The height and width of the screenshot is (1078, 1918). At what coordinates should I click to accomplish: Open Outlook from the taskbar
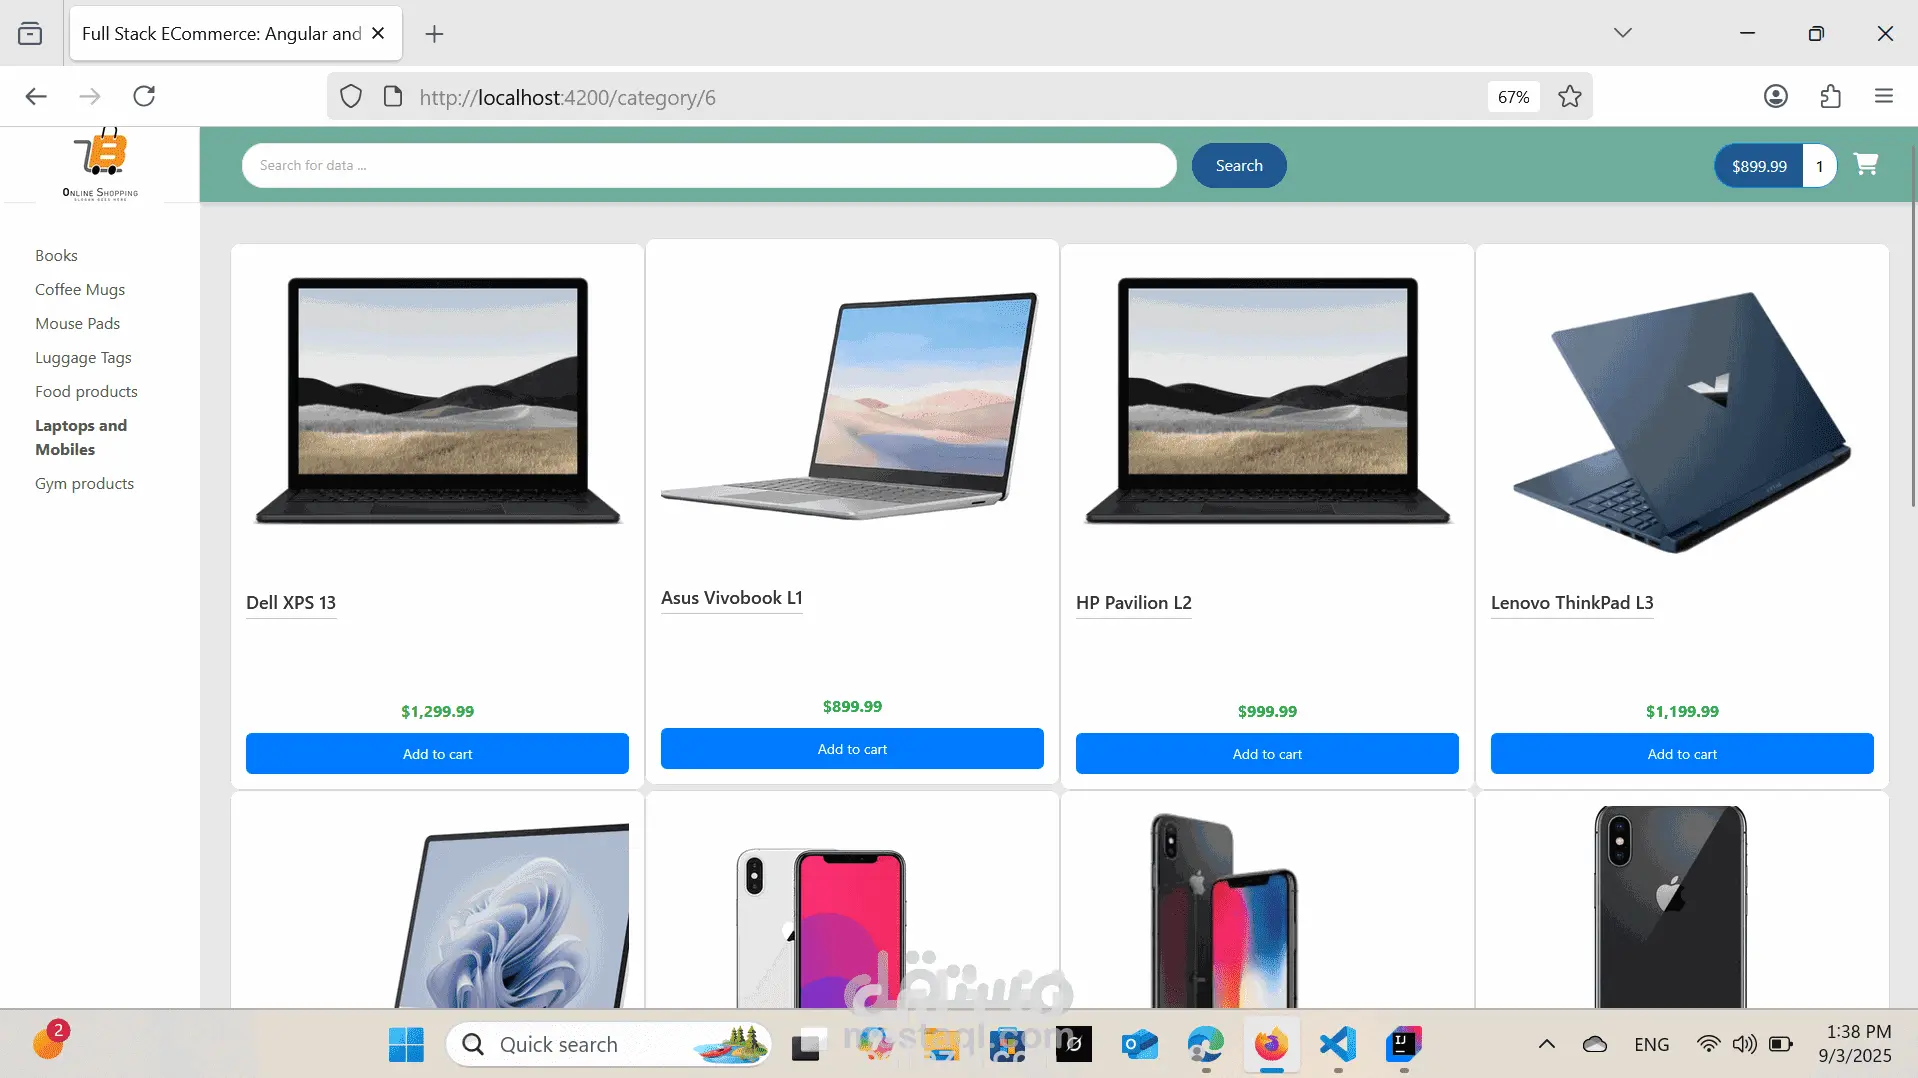pos(1140,1045)
